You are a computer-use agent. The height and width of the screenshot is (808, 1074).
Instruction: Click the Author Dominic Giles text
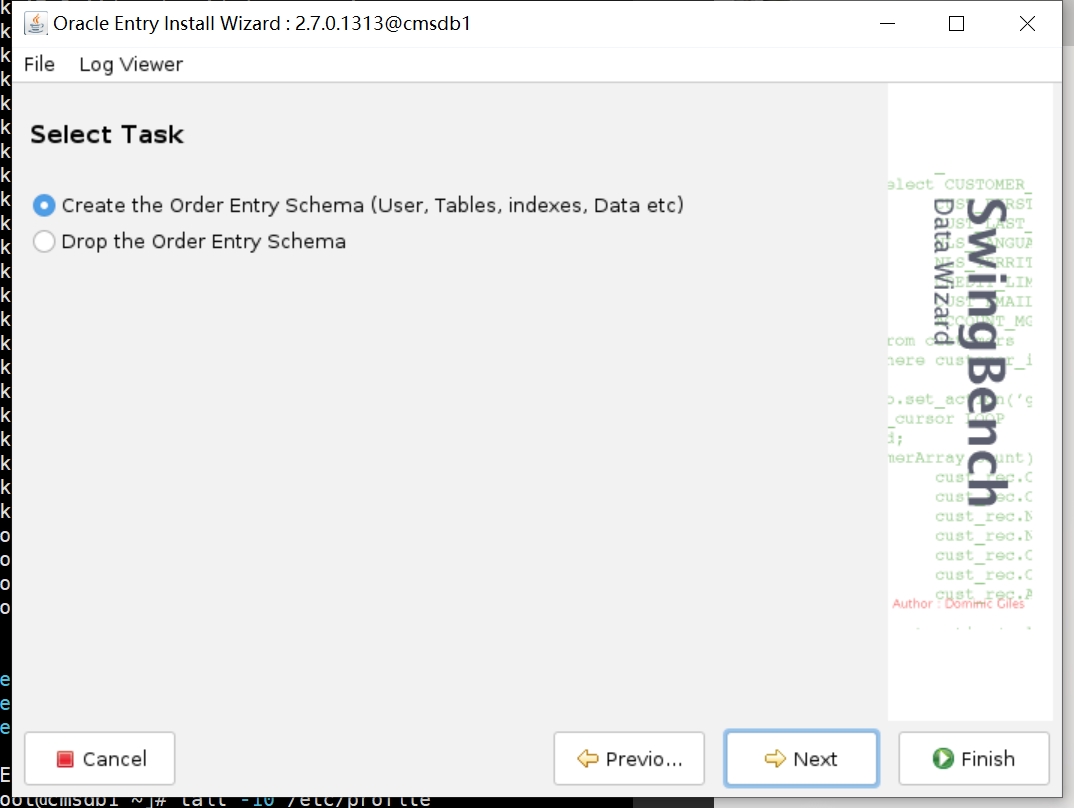pos(958,603)
